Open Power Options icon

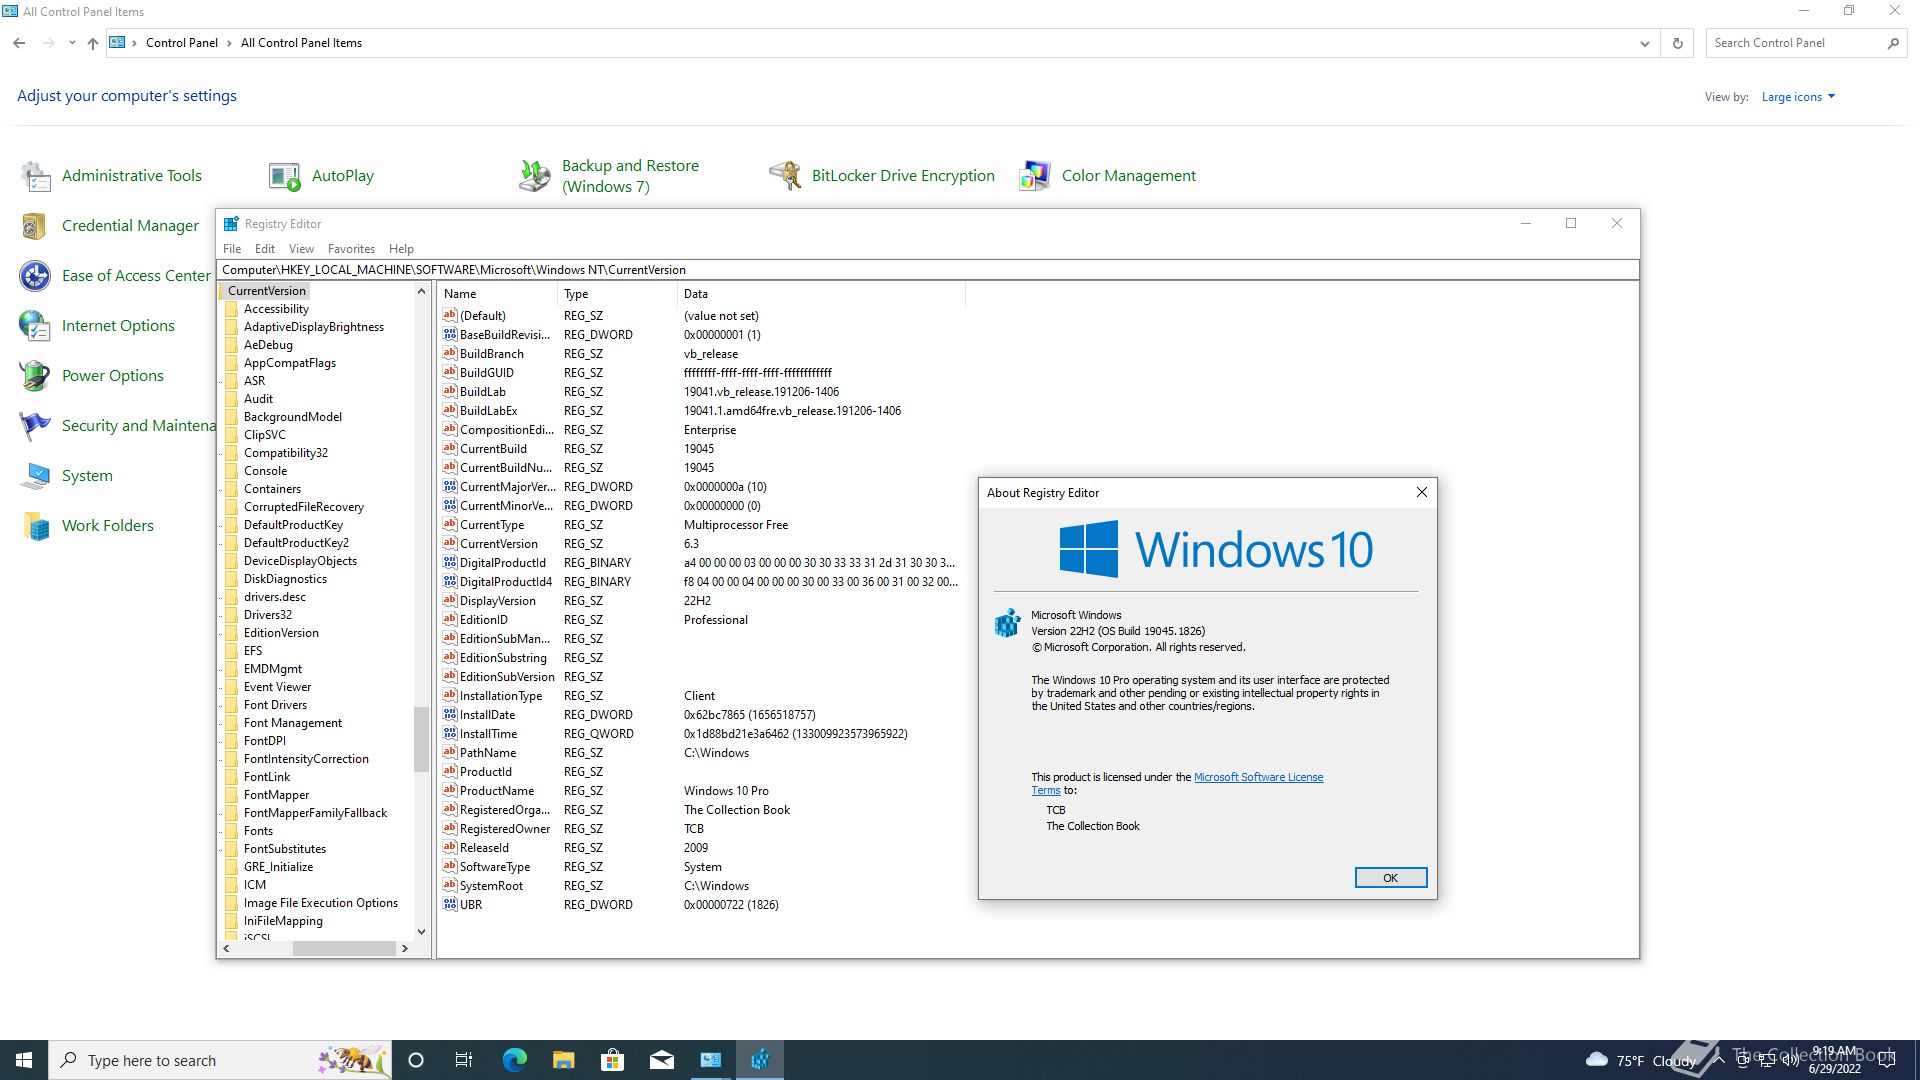(36, 376)
